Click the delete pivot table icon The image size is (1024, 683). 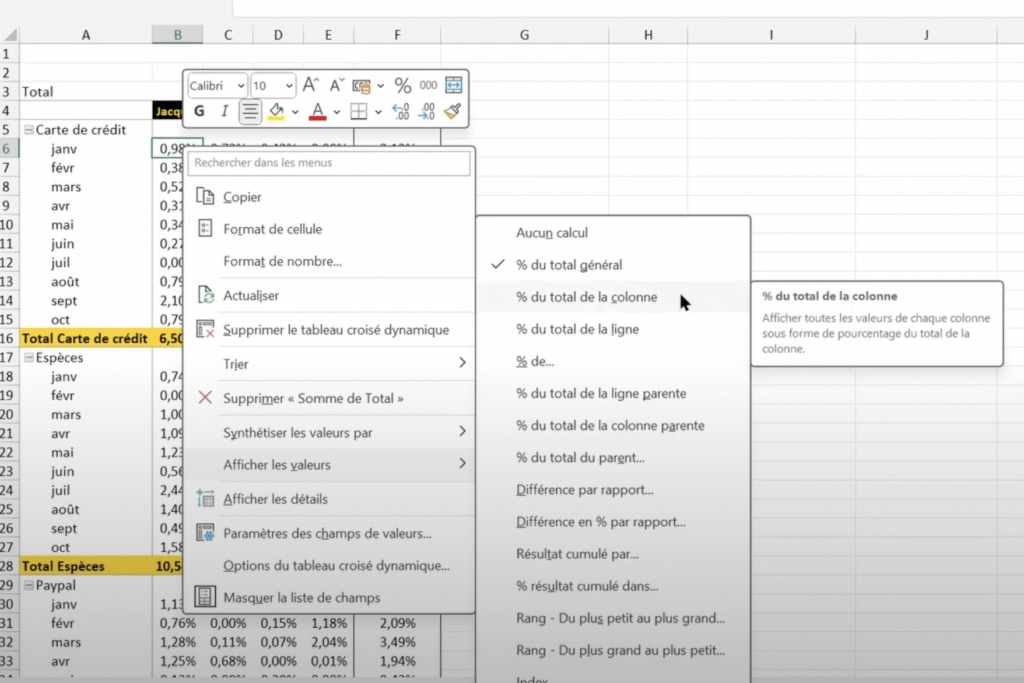[x=205, y=328]
